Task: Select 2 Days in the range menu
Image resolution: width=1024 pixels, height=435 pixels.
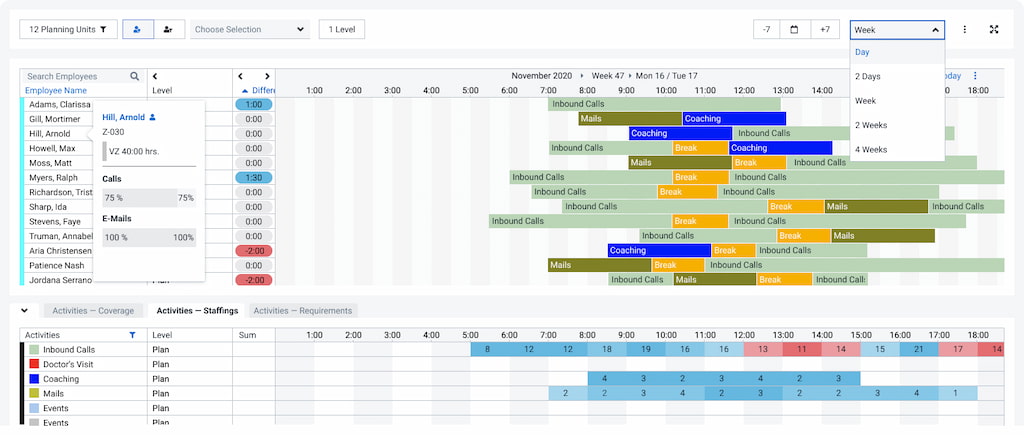Action: click(x=897, y=76)
